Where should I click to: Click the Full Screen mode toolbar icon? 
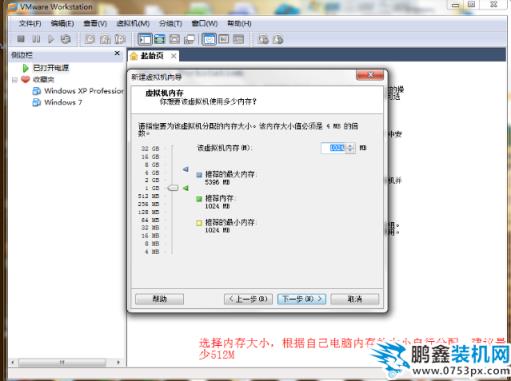(x=174, y=39)
